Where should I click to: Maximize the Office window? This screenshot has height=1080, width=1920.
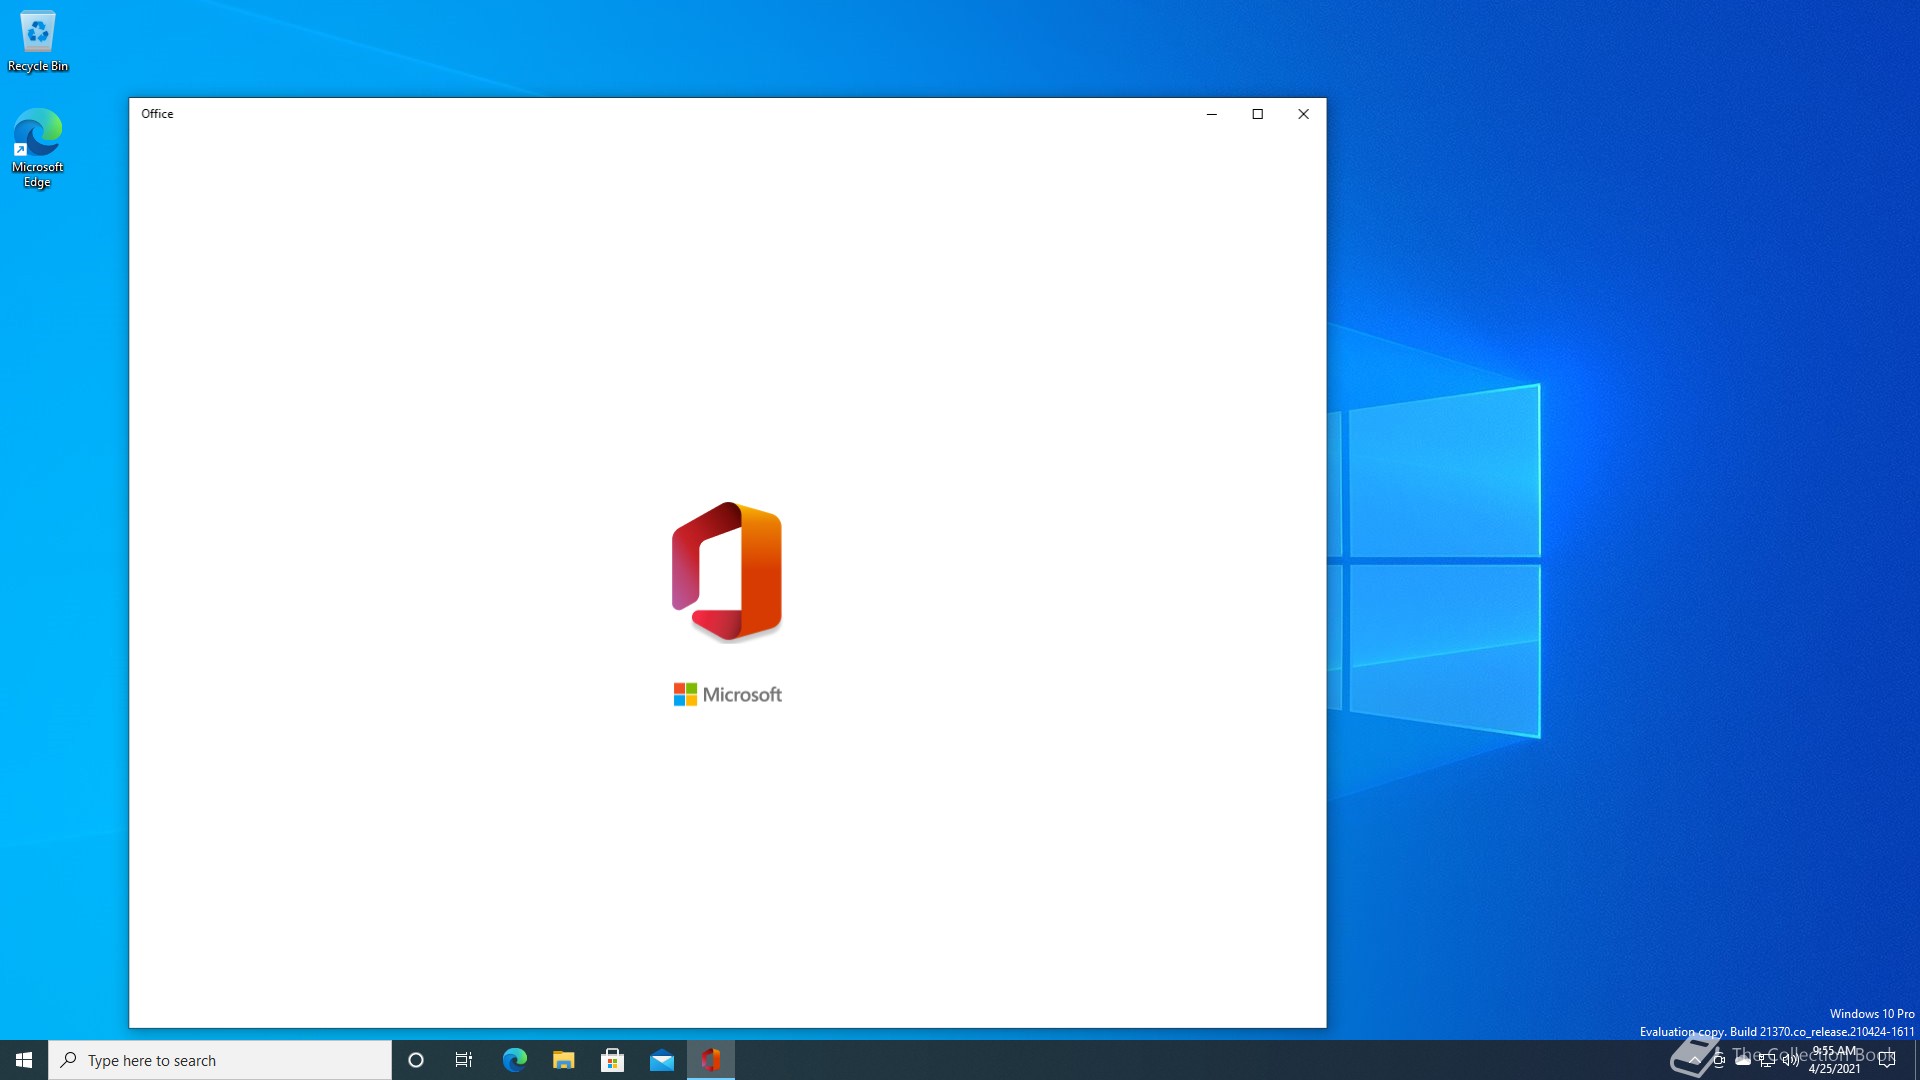pyautogui.click(x=1258, y=114)
